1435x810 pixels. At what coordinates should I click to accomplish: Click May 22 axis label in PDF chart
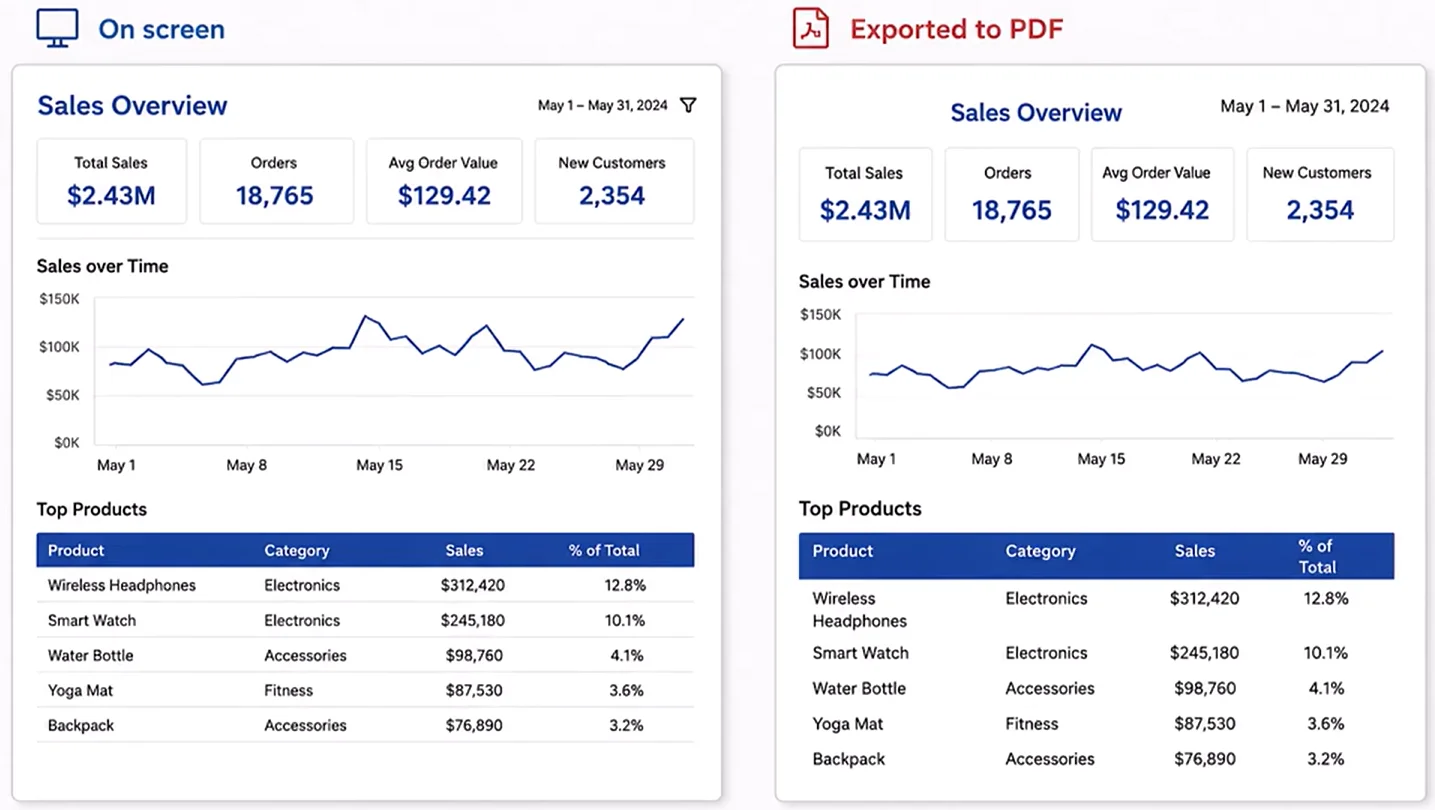coord(1216,459)
